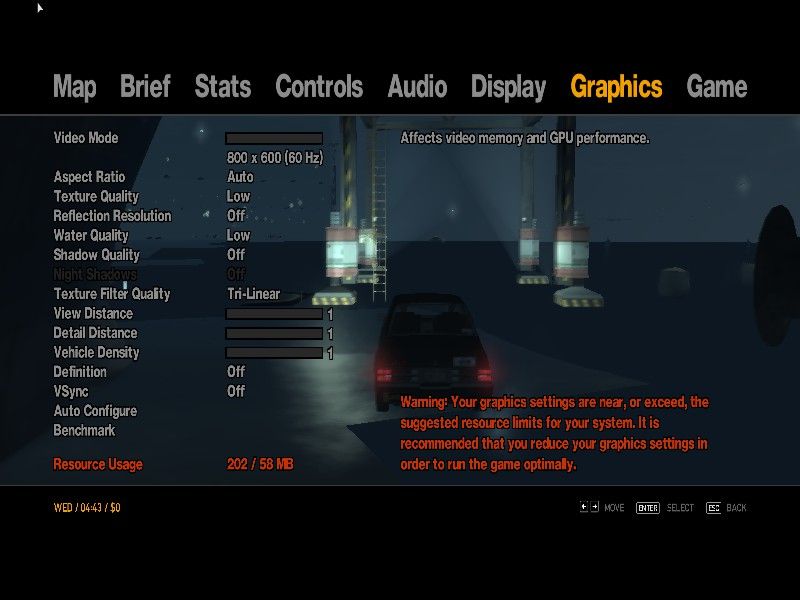Select the Detail Distance label
The width and height of the screenshot is (800, 600).
(x=95, y=333)
